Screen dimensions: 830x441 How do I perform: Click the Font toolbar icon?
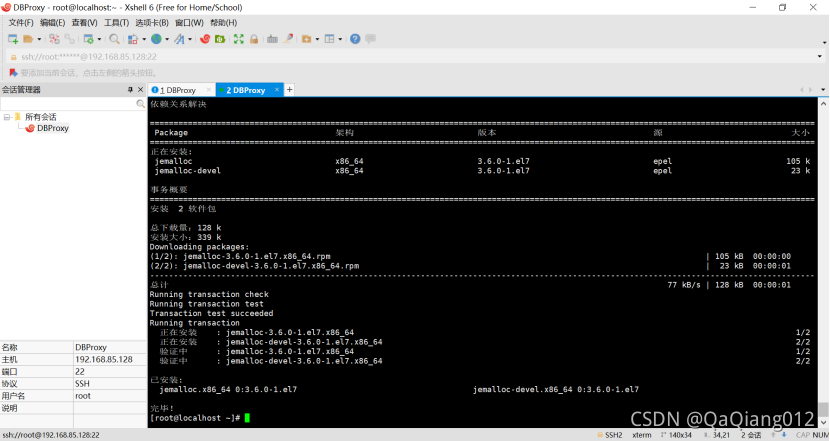tap(179, 39)
